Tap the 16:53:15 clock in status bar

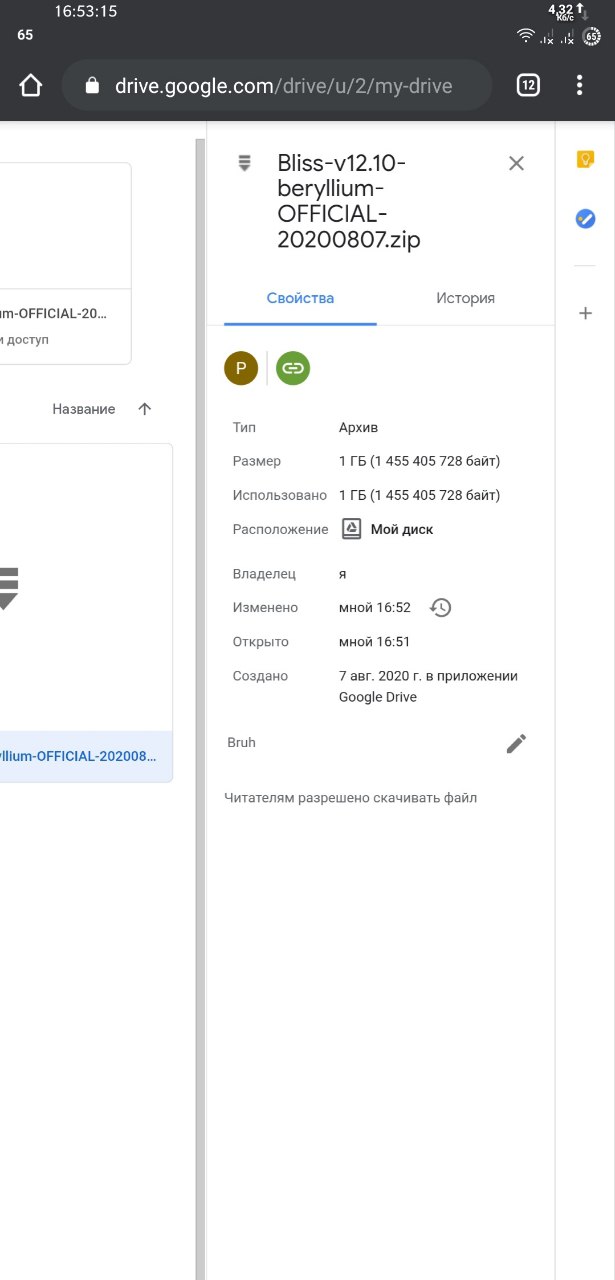(x=85, y=12)
